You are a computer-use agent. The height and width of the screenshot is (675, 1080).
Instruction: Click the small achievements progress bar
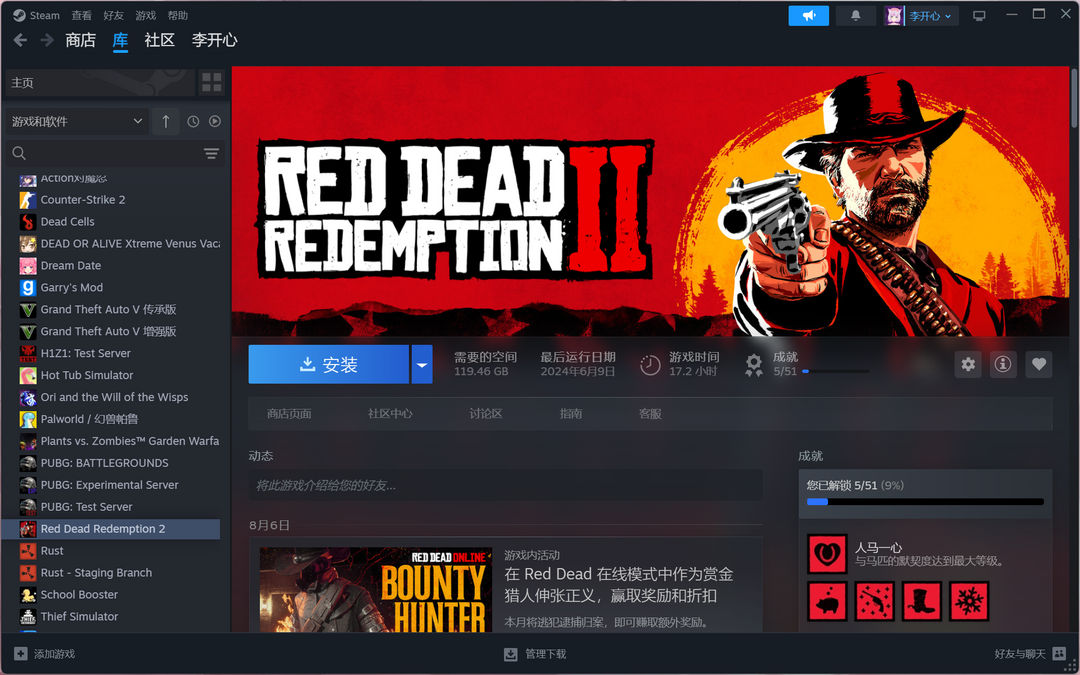(835, 372)
